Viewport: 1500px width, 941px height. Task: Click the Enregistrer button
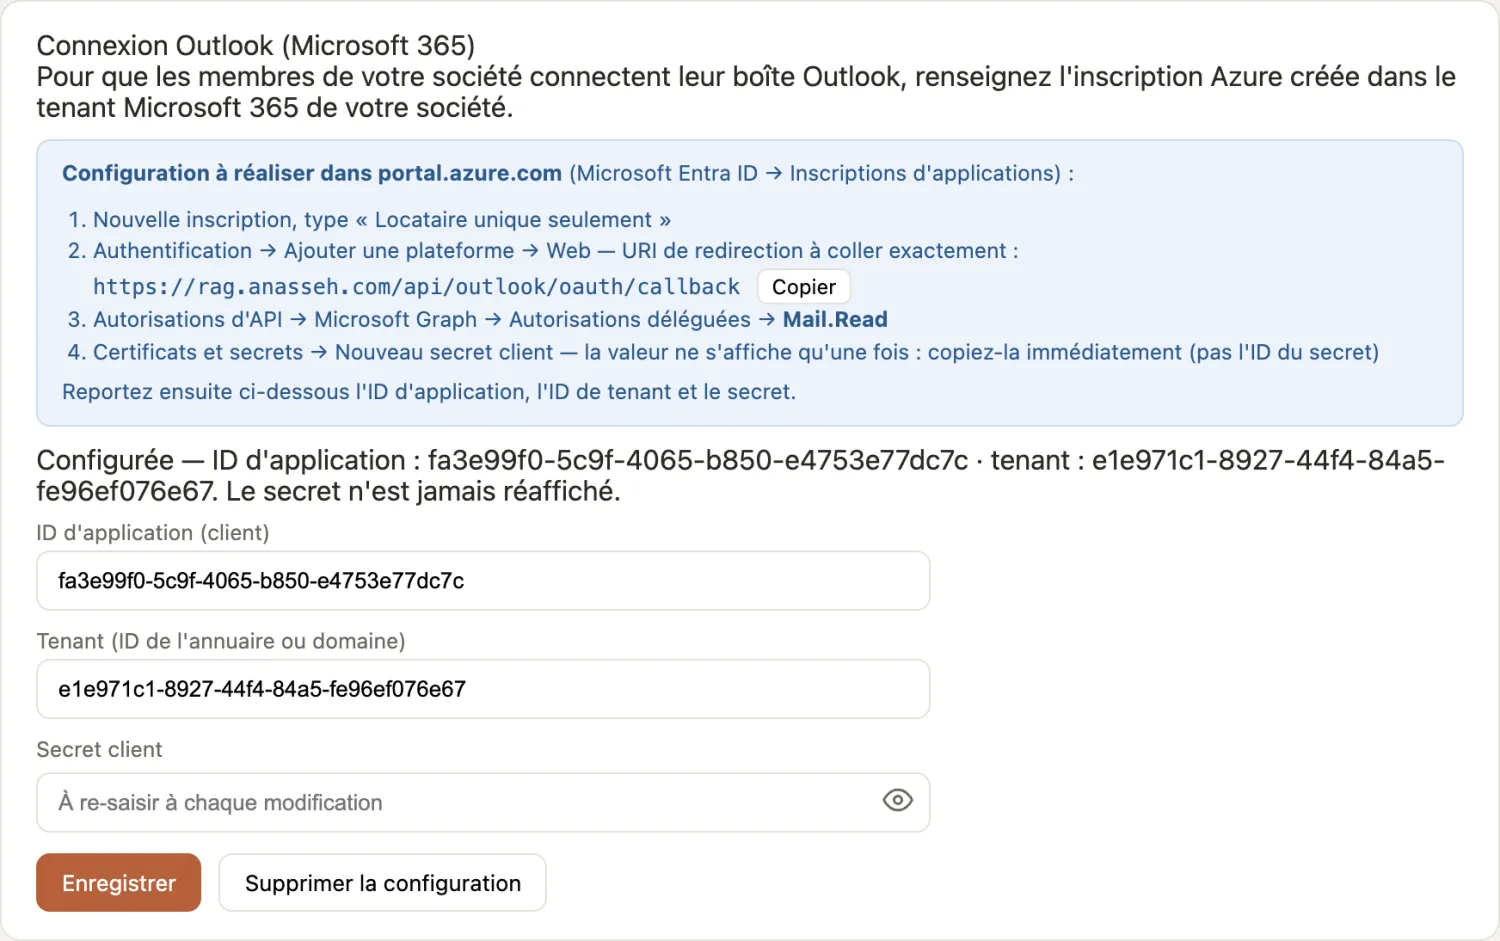pos(119,882)
